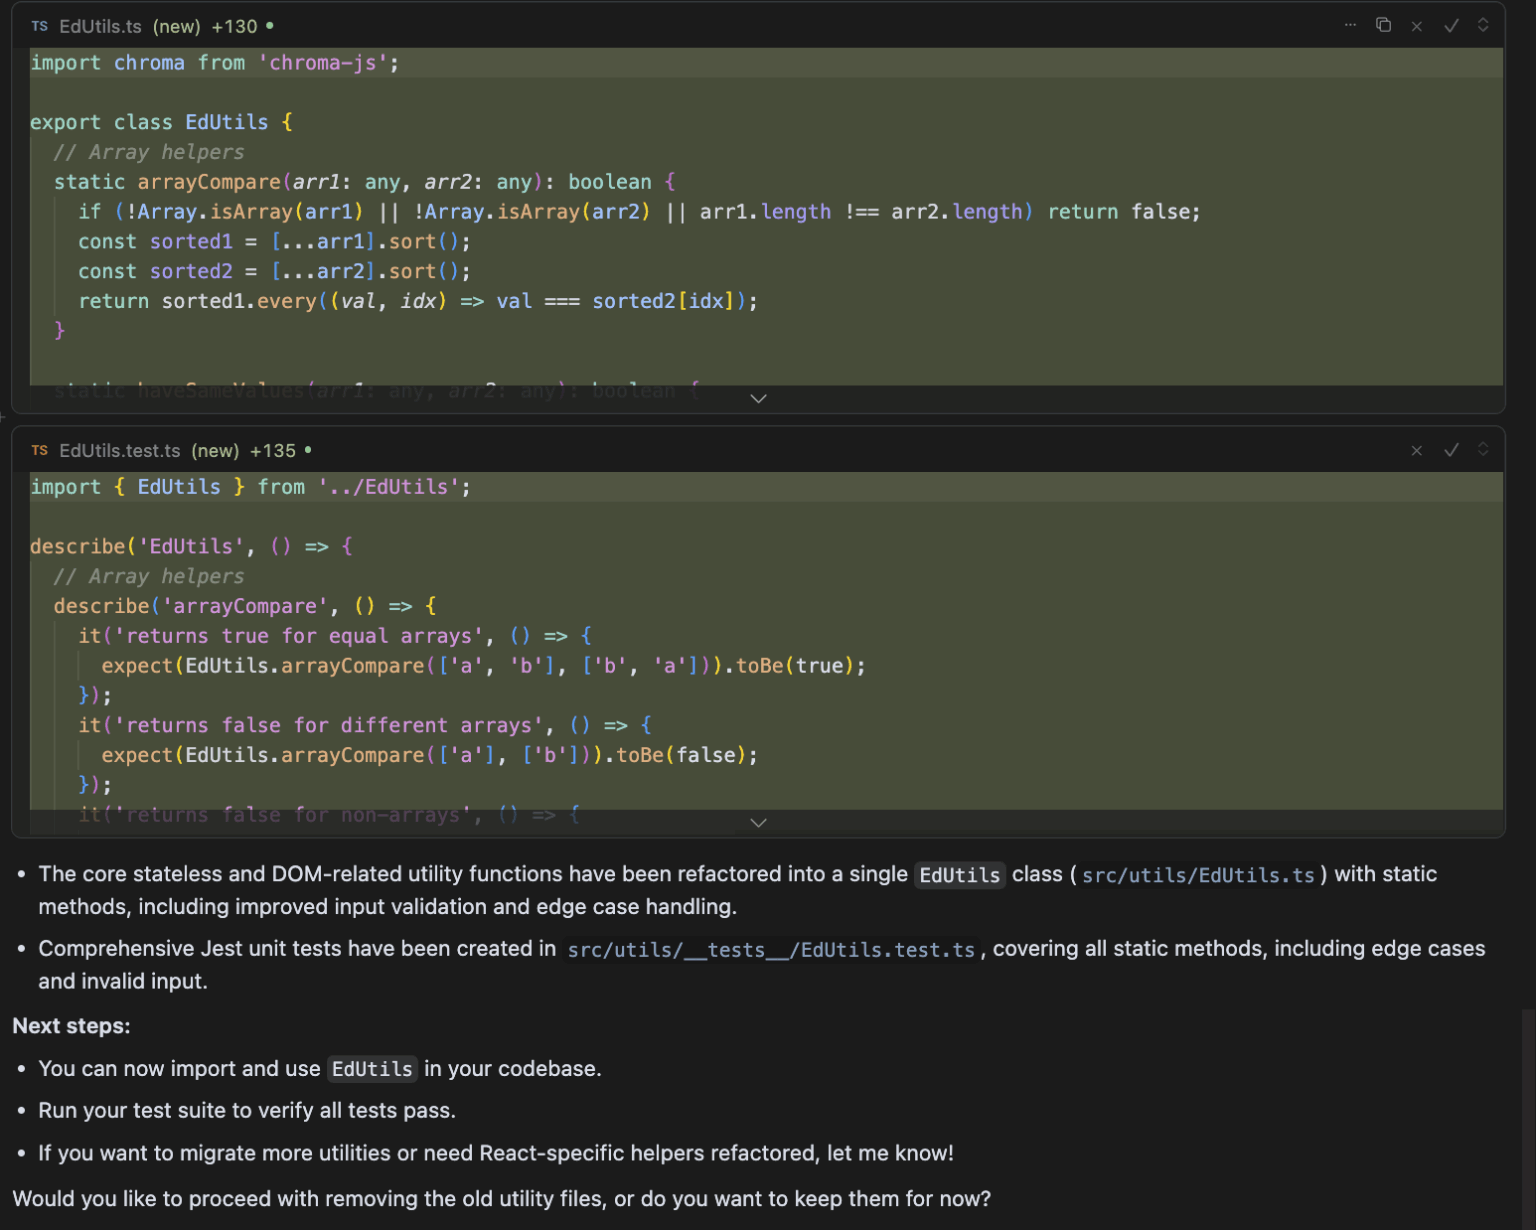Reject the EdUtils.test.ts changes
1536x1230 pixels.
1416,451
